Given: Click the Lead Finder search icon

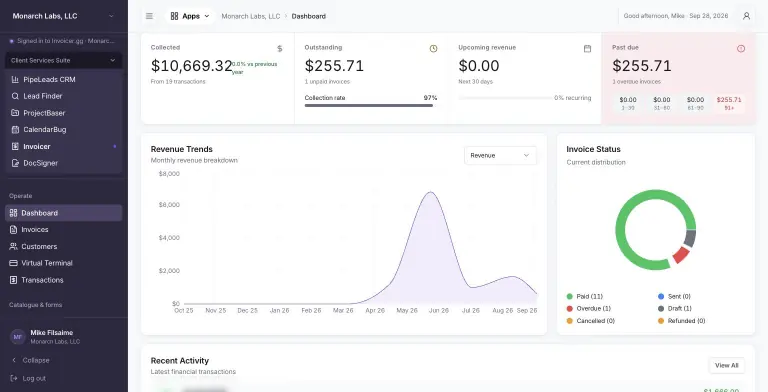Looking at the screenshot, I should (x=15, y=96).
